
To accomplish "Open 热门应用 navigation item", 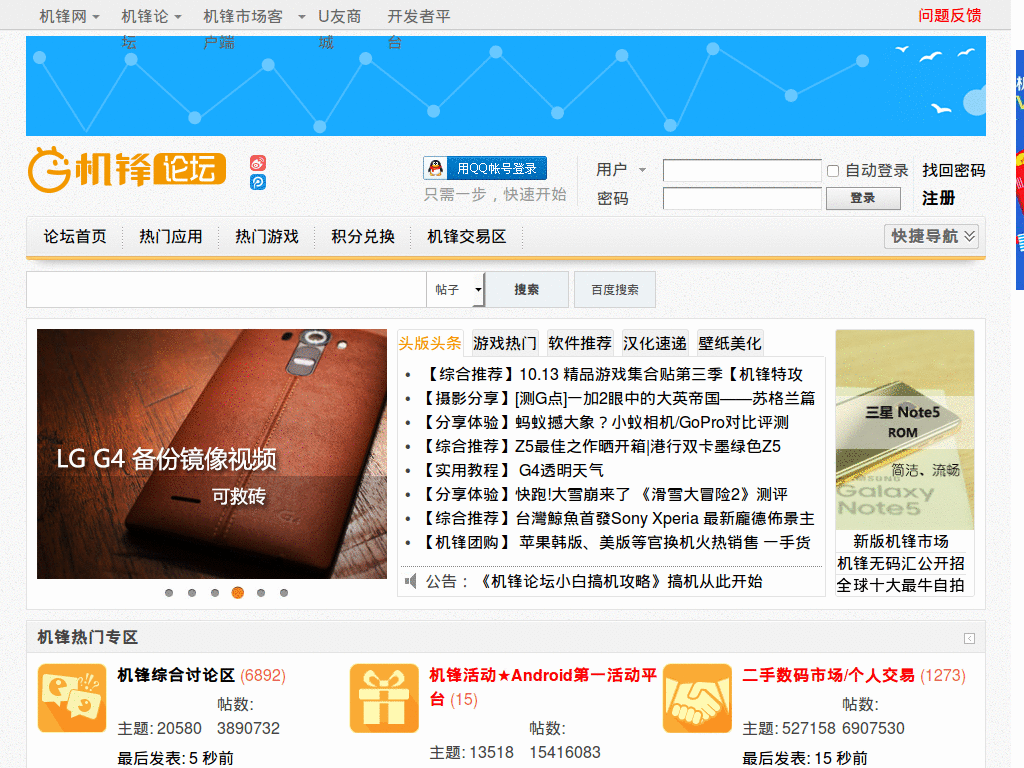I will pos(171,236).
